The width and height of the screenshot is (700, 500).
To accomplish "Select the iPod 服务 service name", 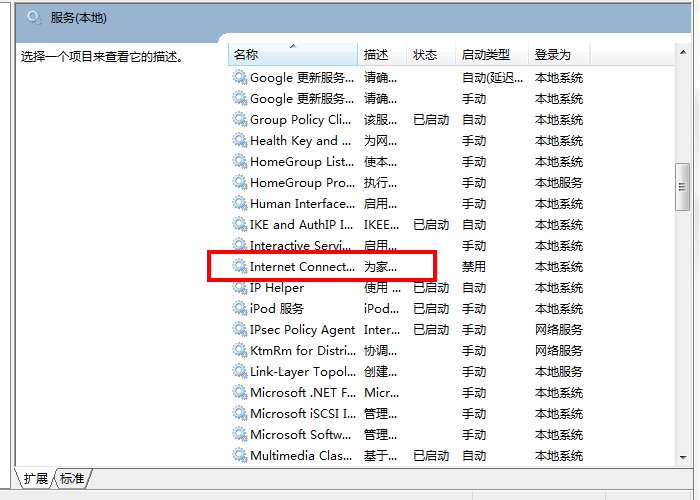I will click(x=277, y=308).
